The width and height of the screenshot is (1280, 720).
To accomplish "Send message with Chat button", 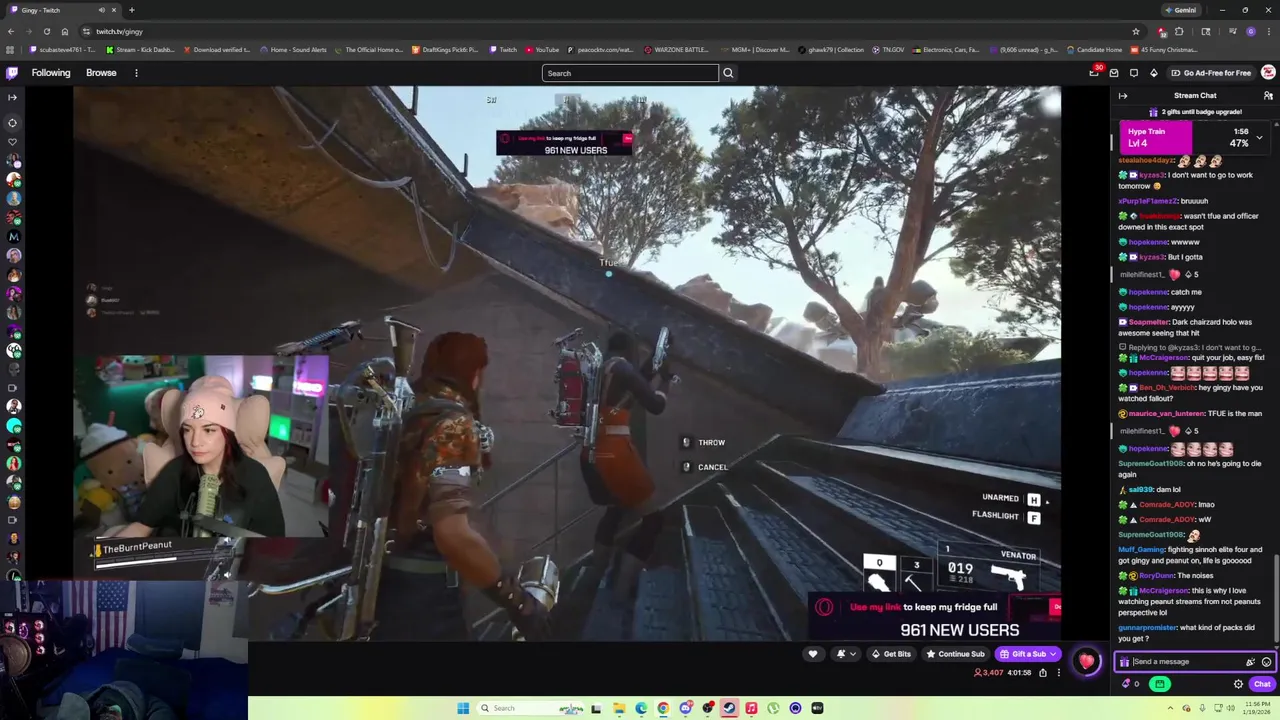I will click(x=1262, y=684).
